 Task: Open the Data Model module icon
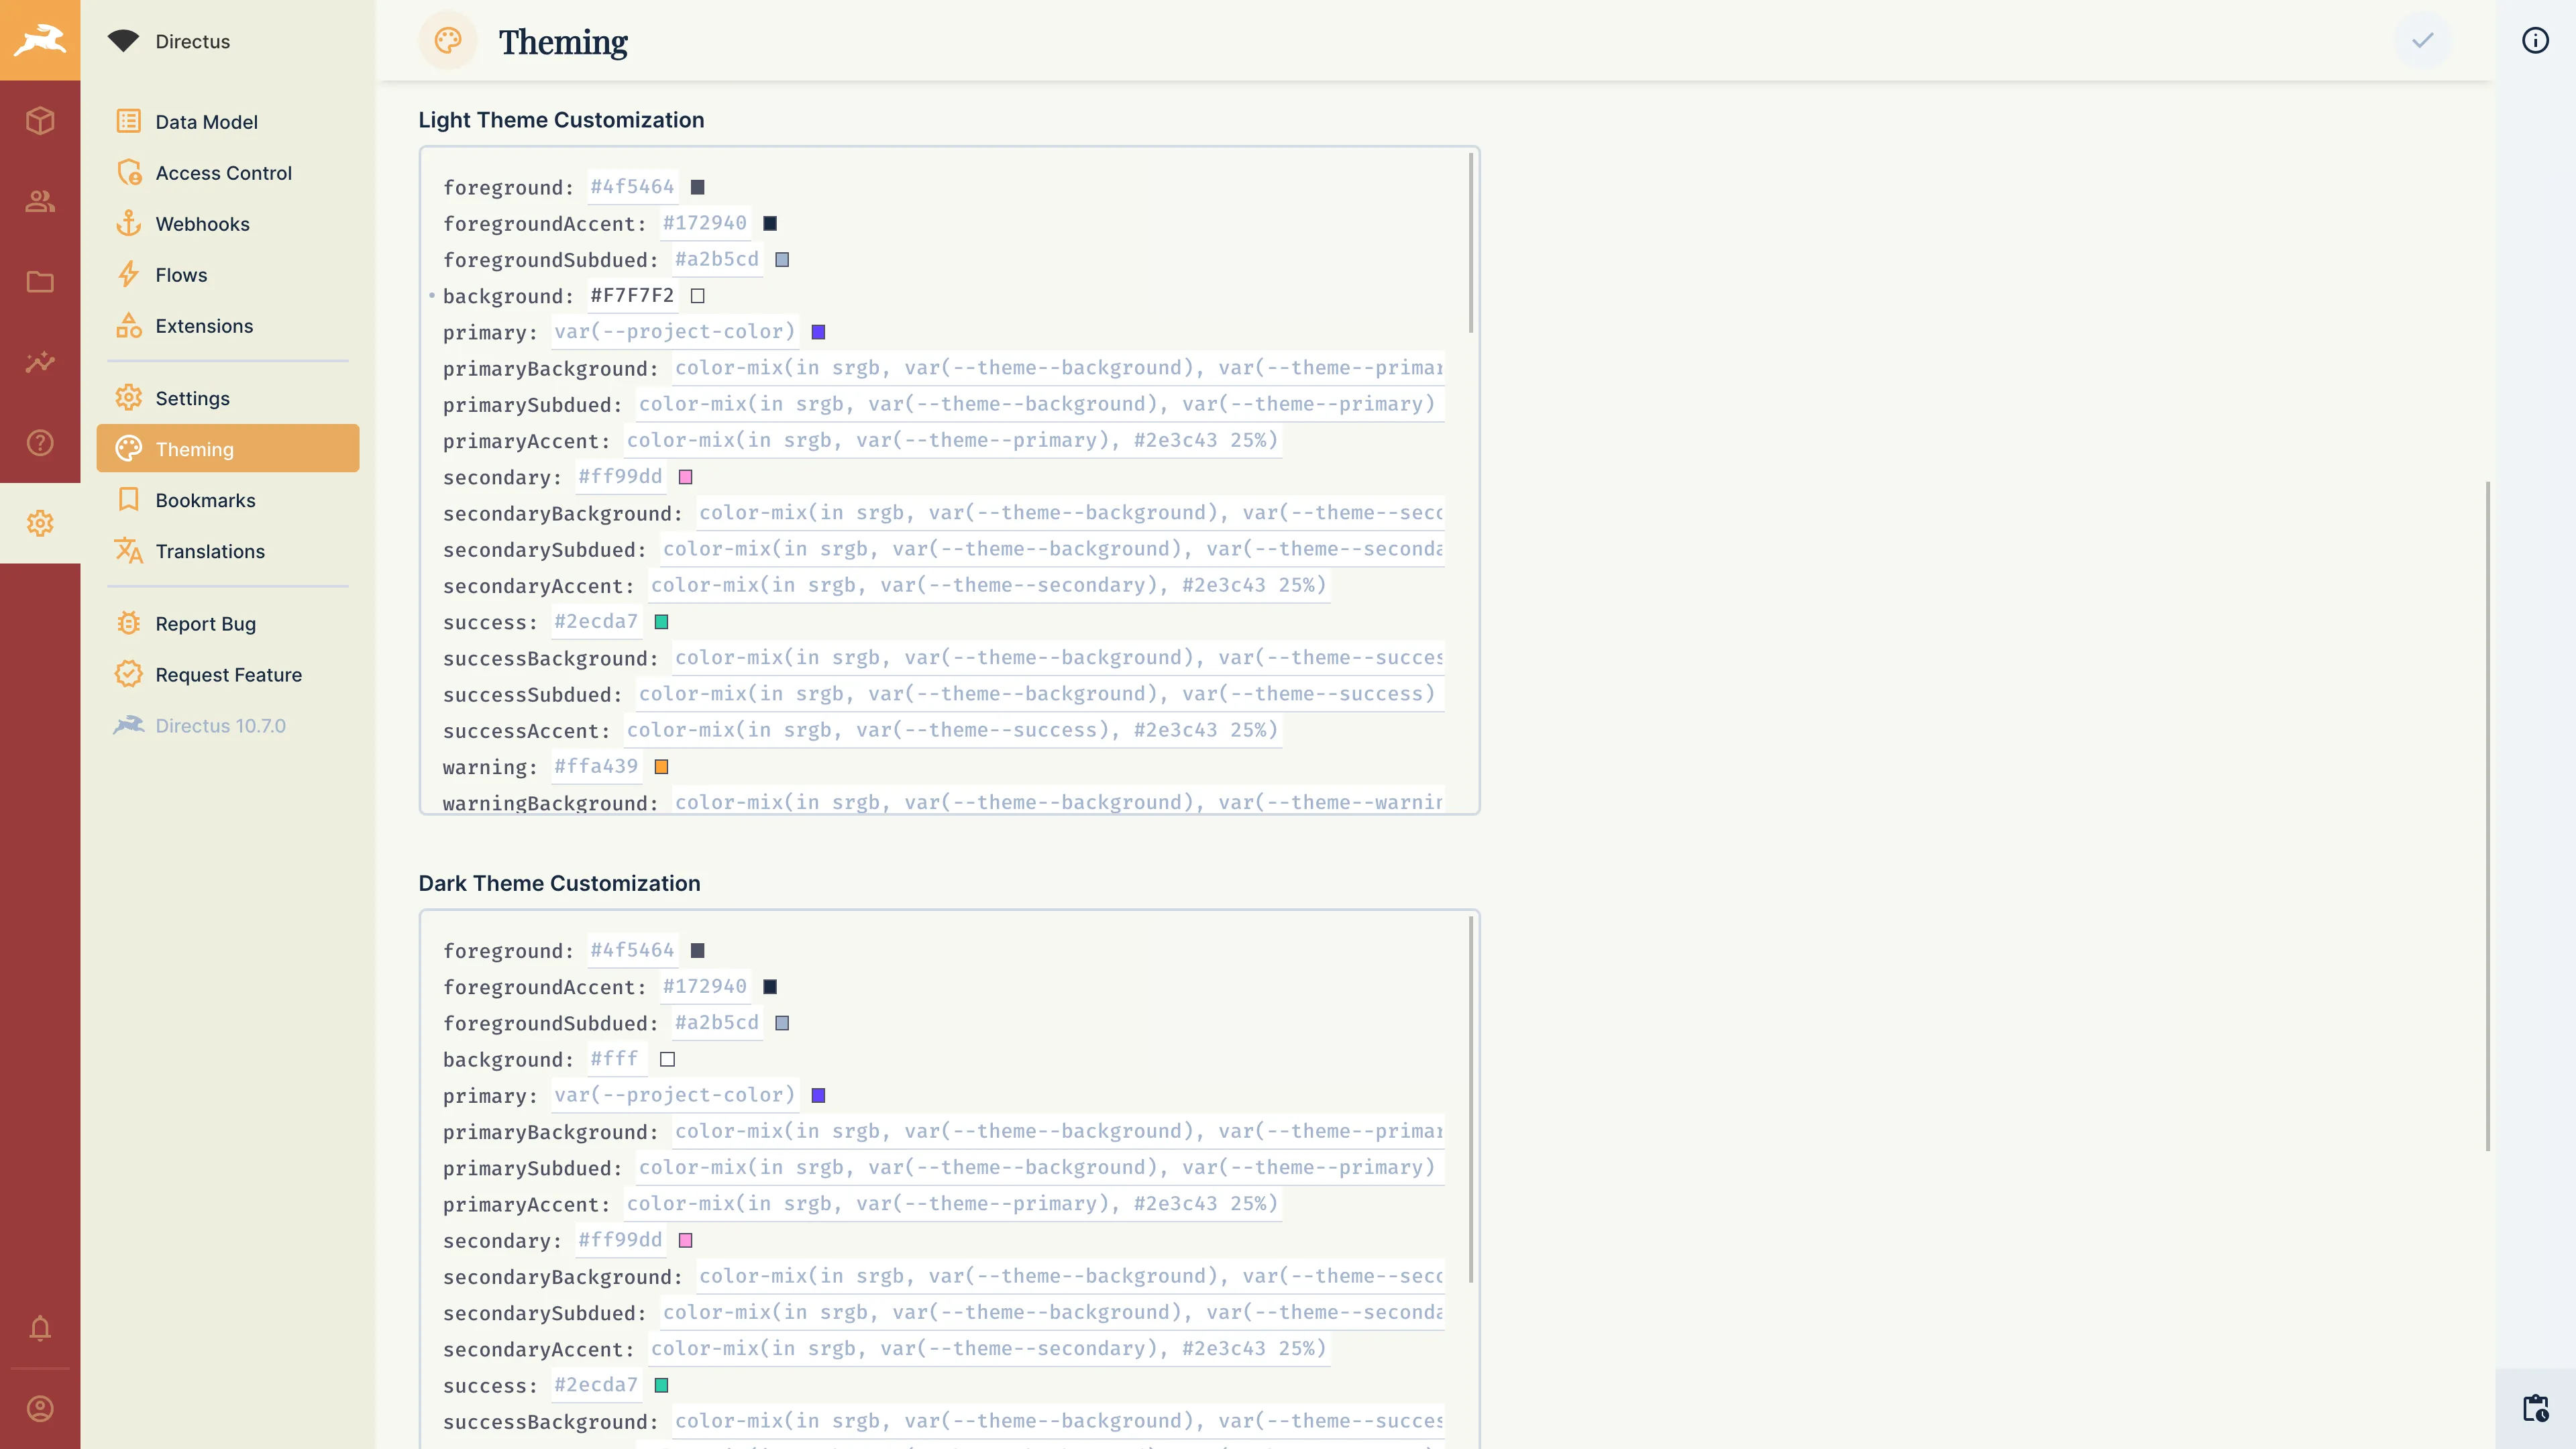click(40, 120)
